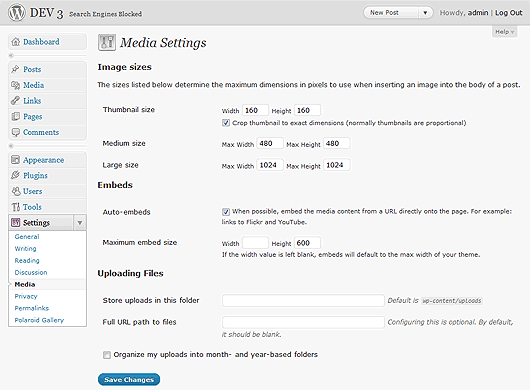Click the Log Out link
Image resolution: width=530 pixels, height=390 pixels.
click(x=509, y=13)
